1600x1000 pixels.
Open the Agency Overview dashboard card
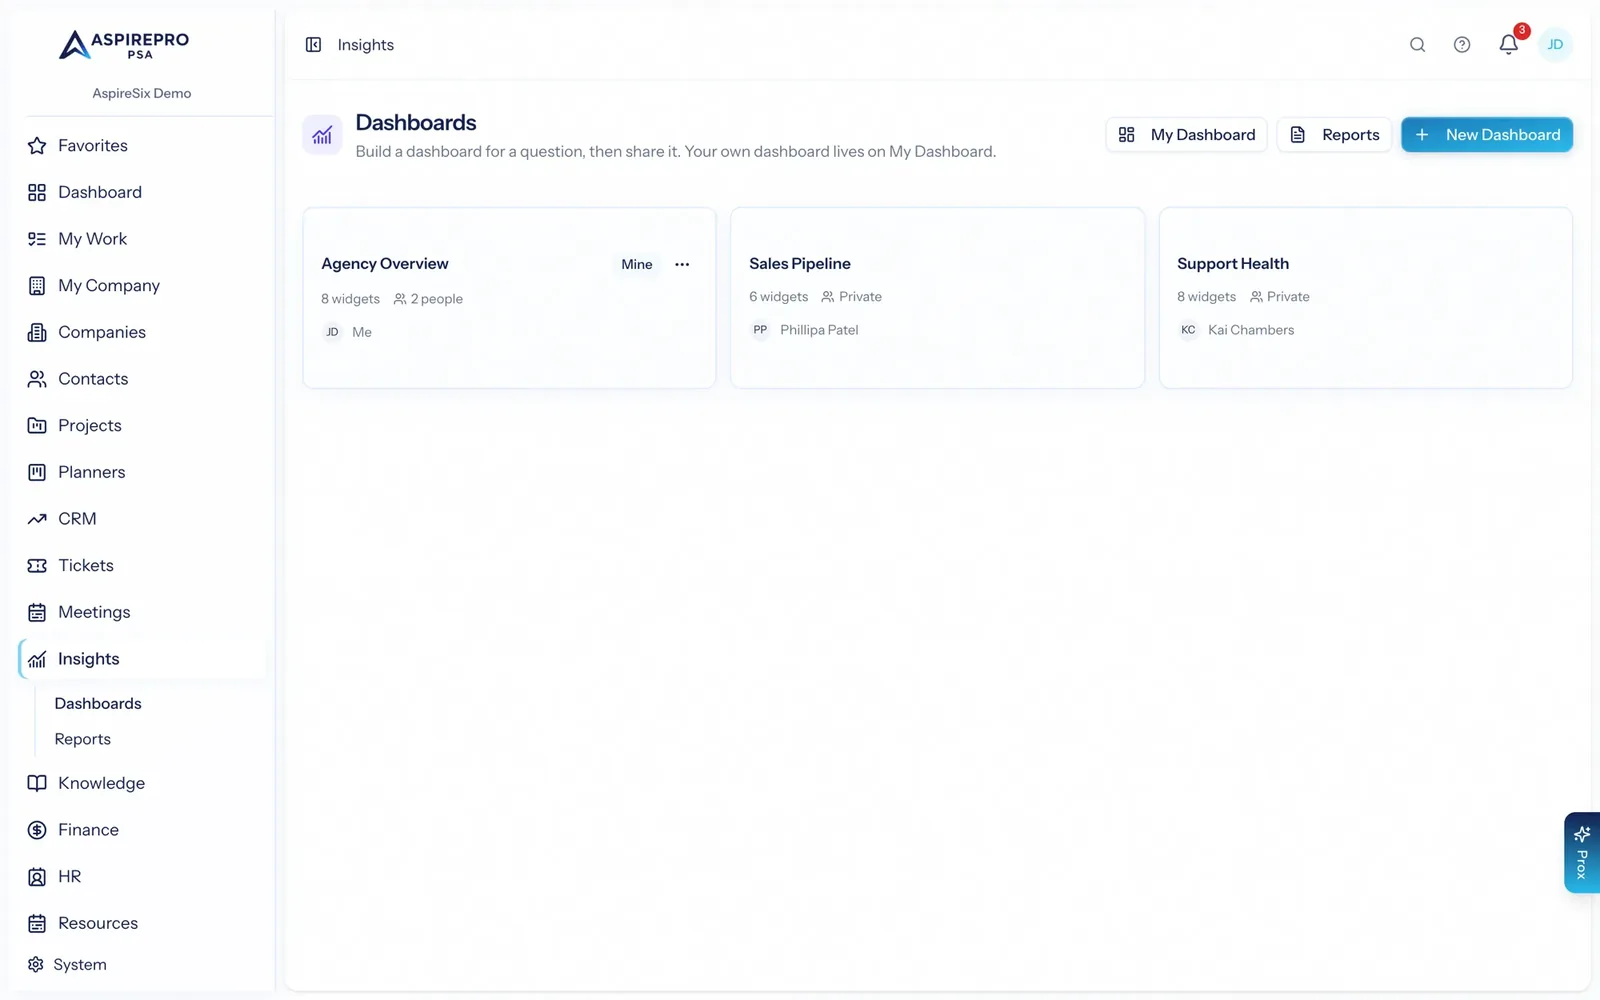[x=509, y=298]
